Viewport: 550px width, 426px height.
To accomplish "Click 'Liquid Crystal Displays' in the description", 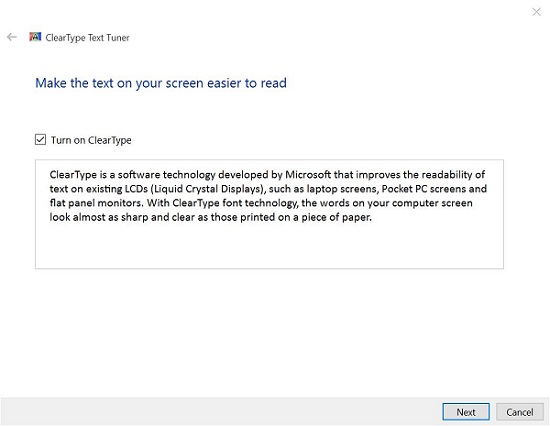I will 208,189.
